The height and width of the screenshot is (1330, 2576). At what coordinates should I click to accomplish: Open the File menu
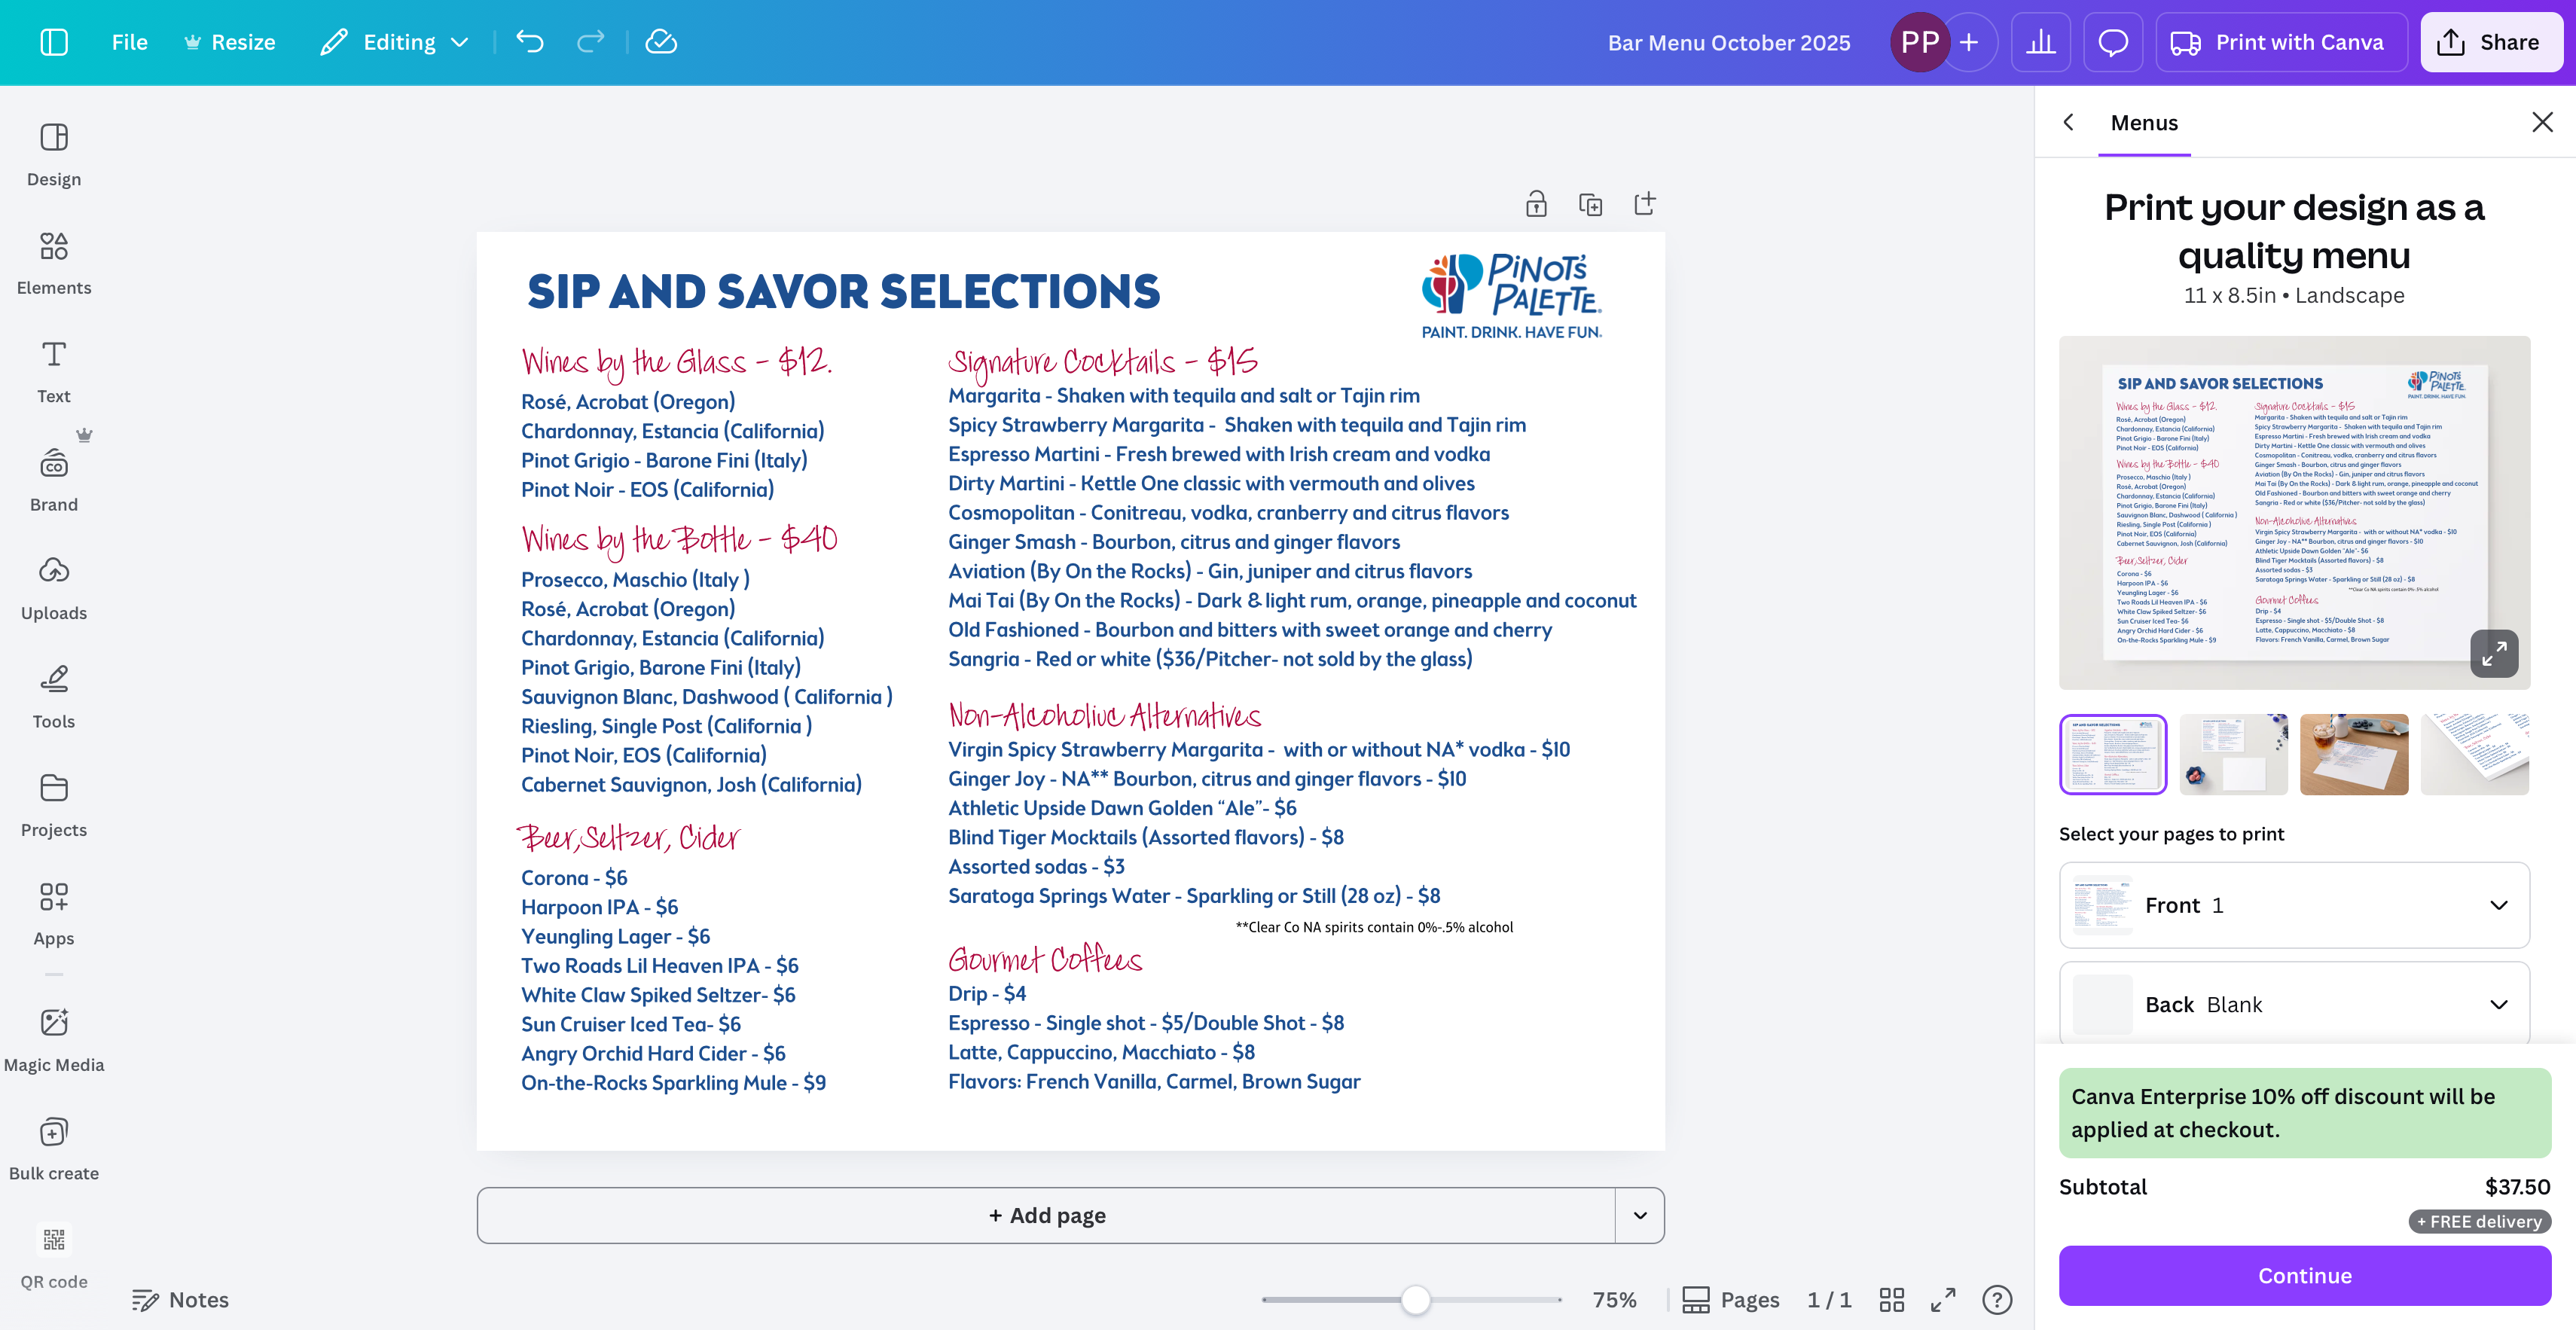pyautogui.click(x=129, y=42)
